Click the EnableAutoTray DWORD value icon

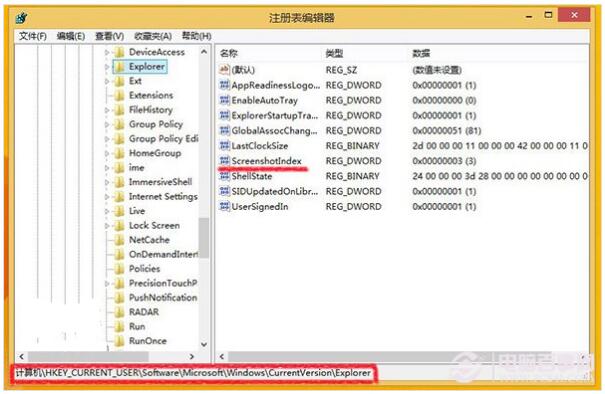click(225, 100)
